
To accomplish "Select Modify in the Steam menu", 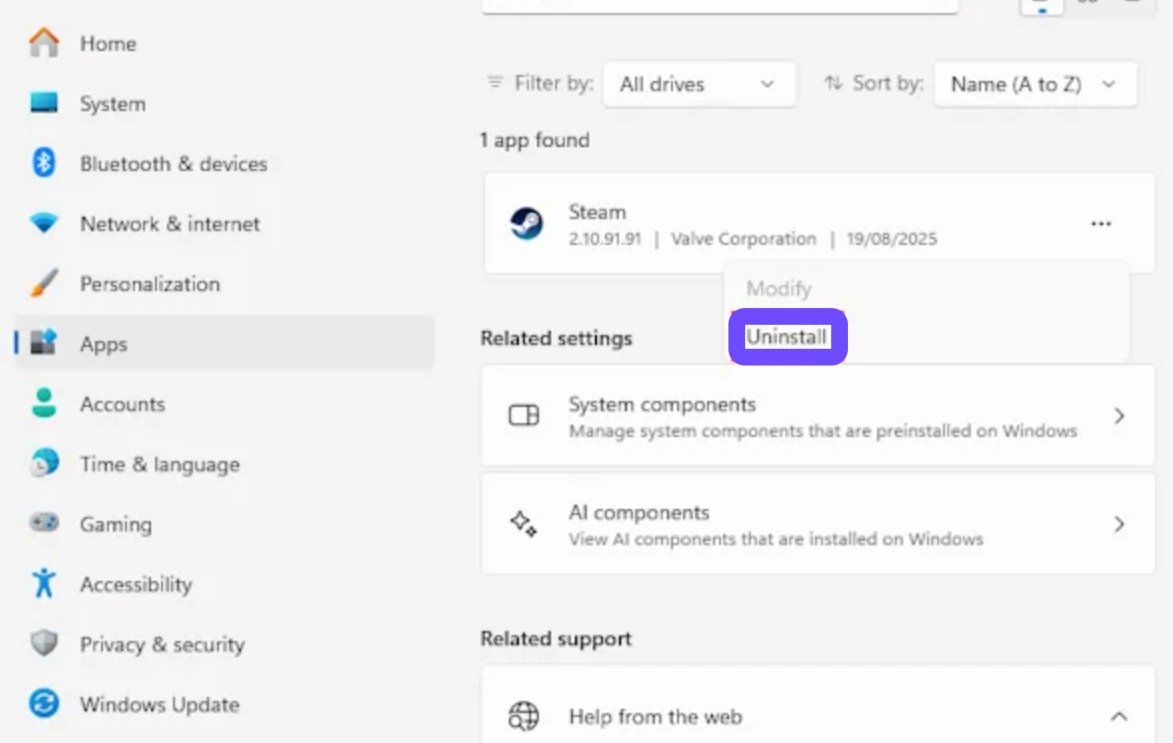I will click(778, 289).
